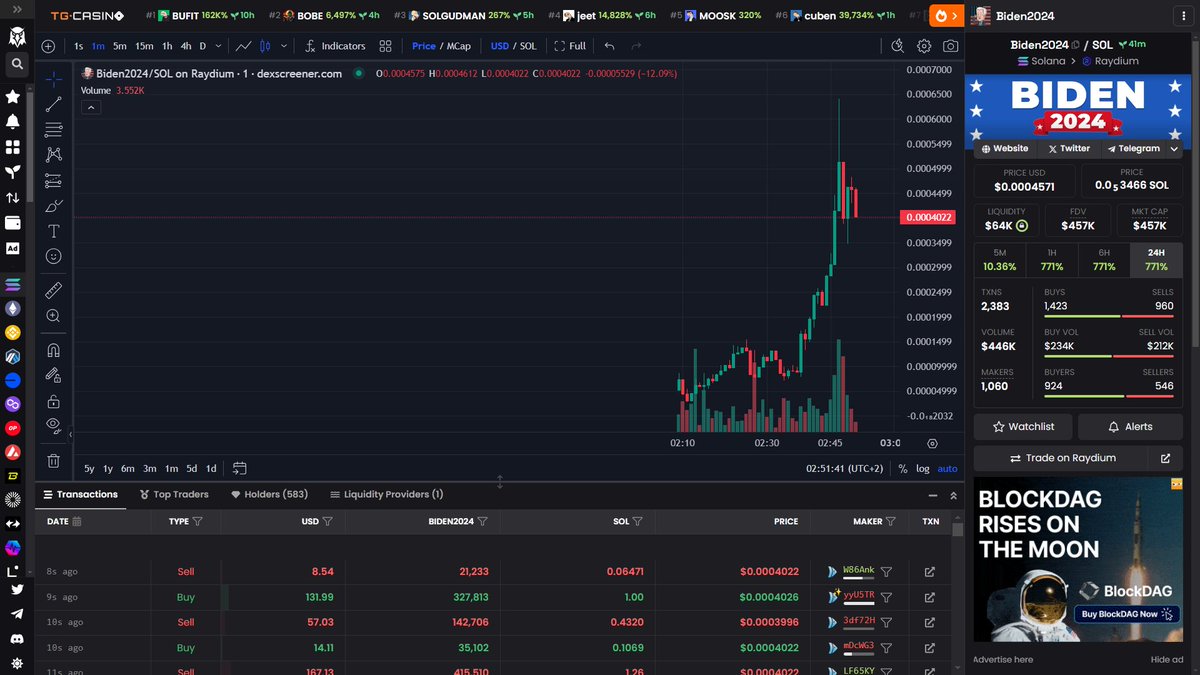Toggle log scale on chart
This screenshot has width=1200, height=675.
[922, 468]
